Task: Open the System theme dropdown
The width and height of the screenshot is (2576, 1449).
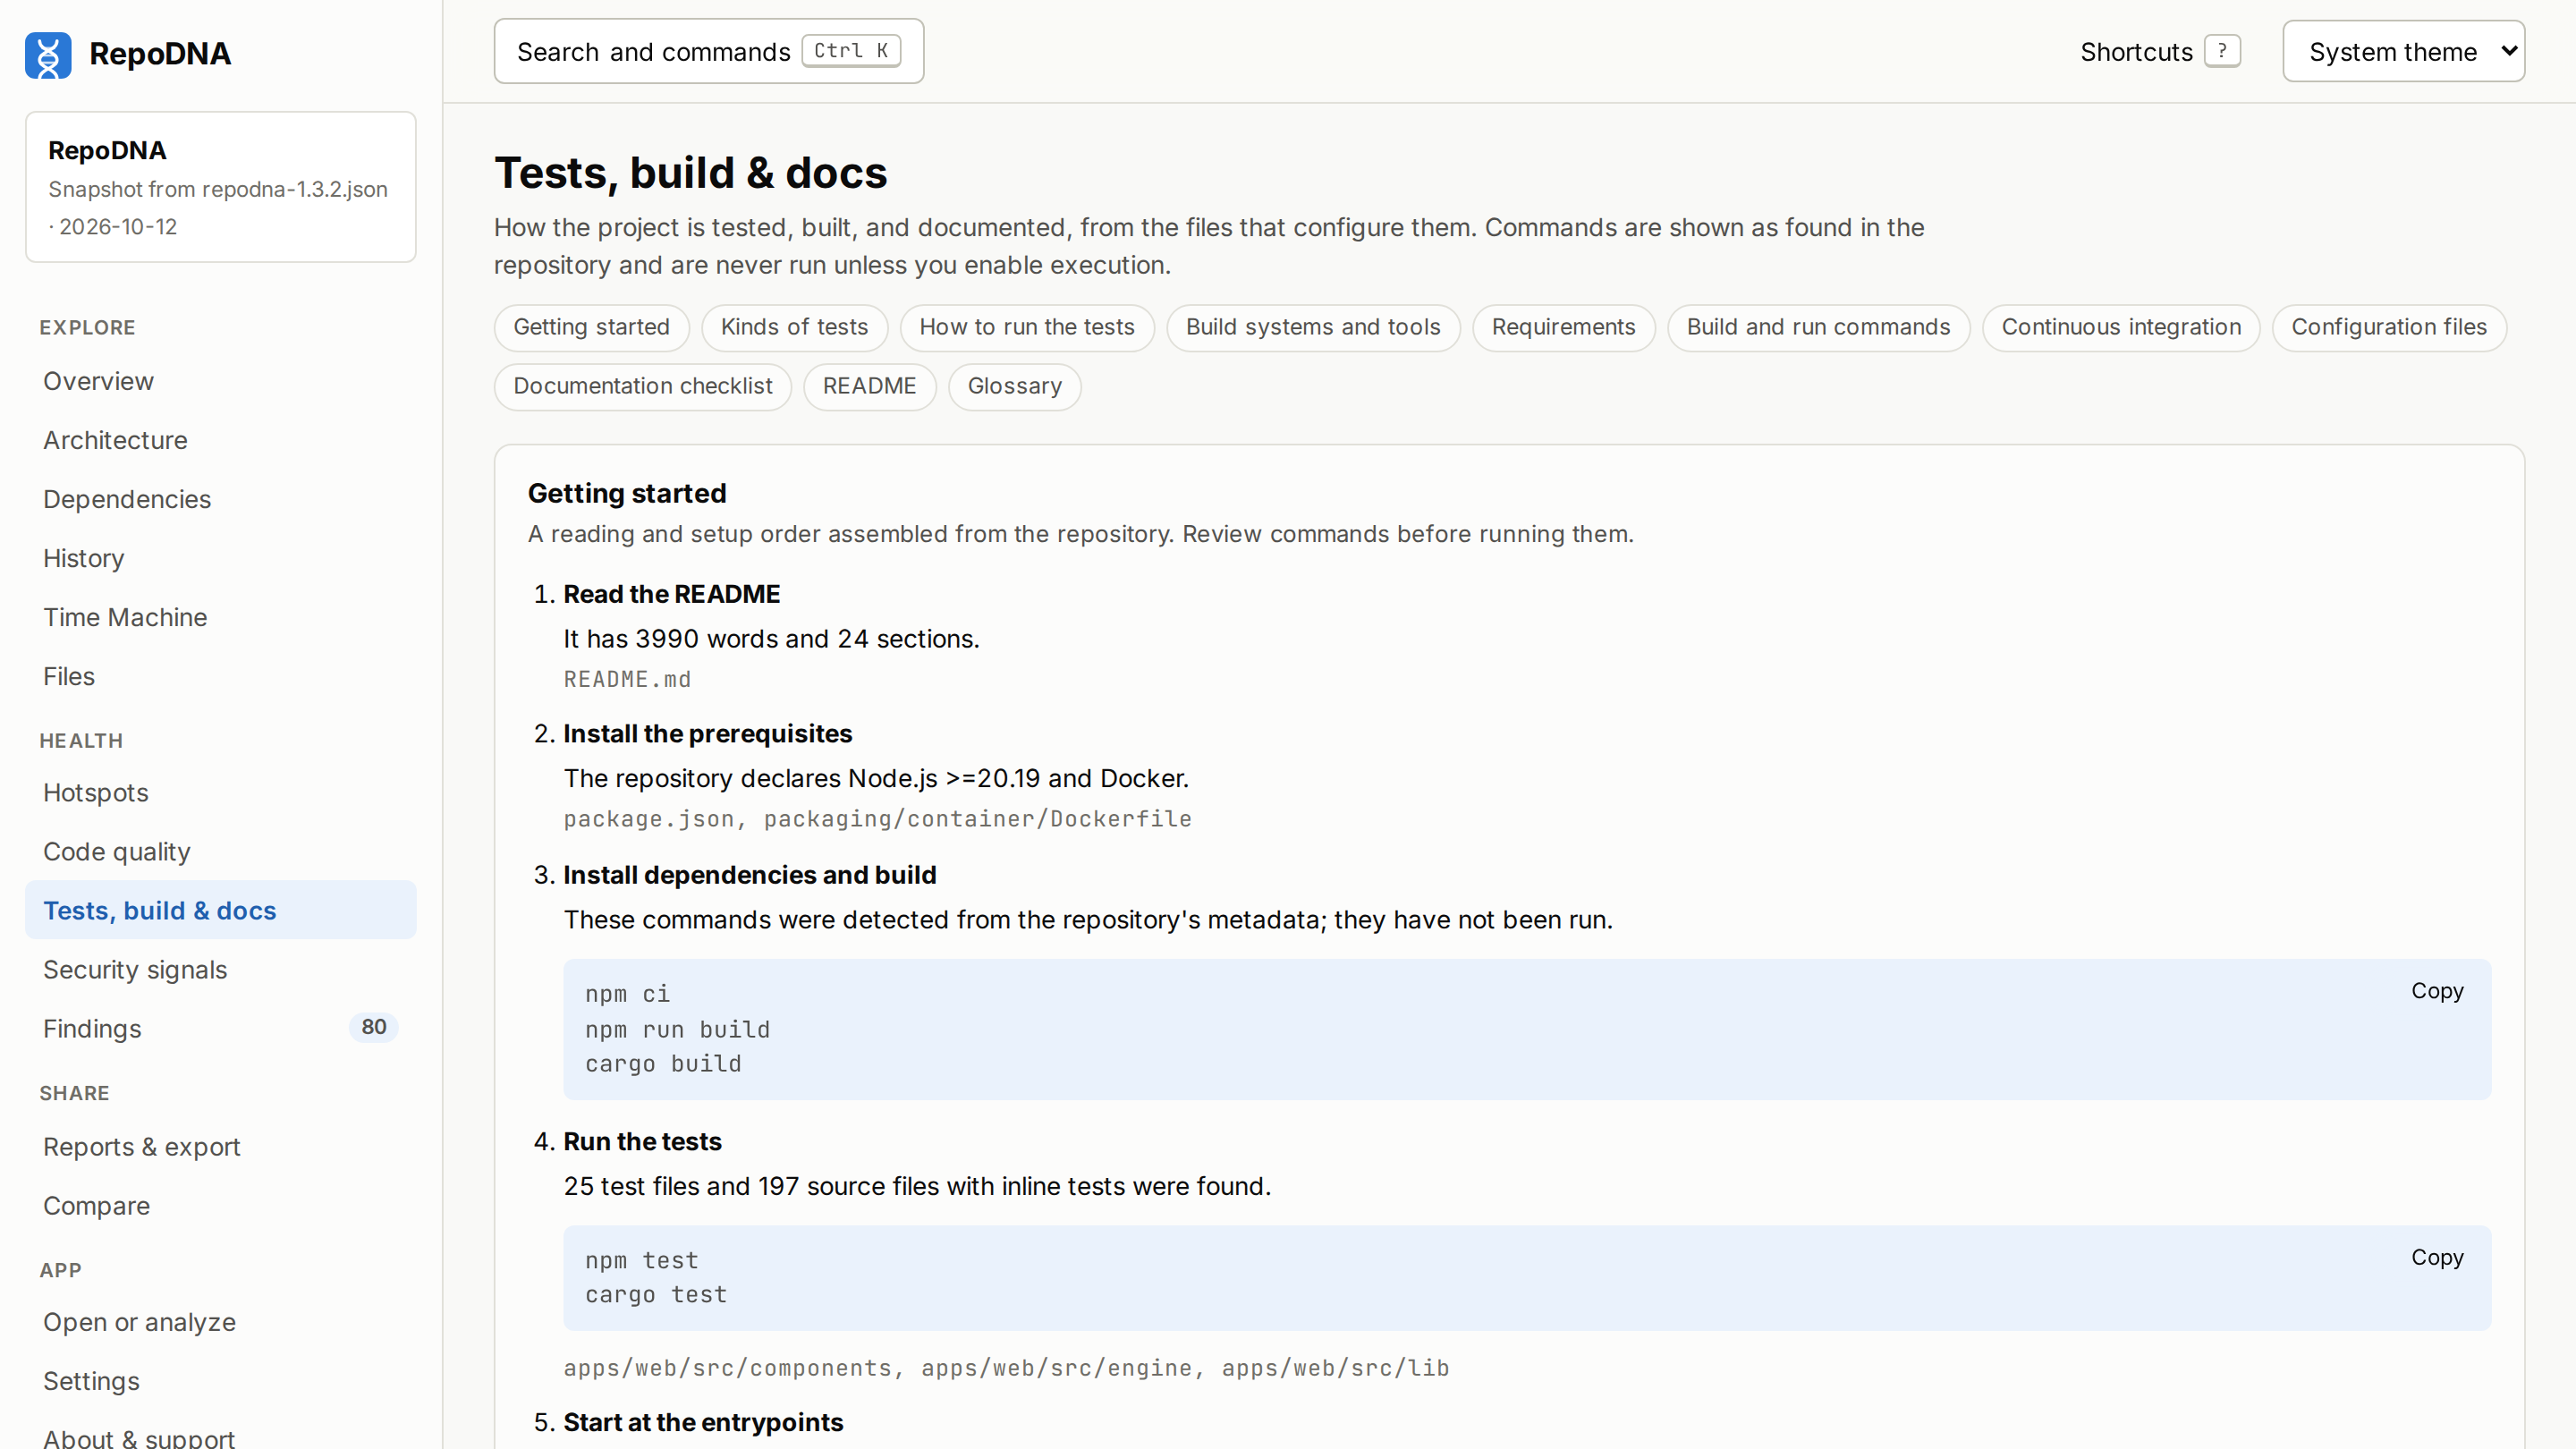Action: [x=2403, y=51]
